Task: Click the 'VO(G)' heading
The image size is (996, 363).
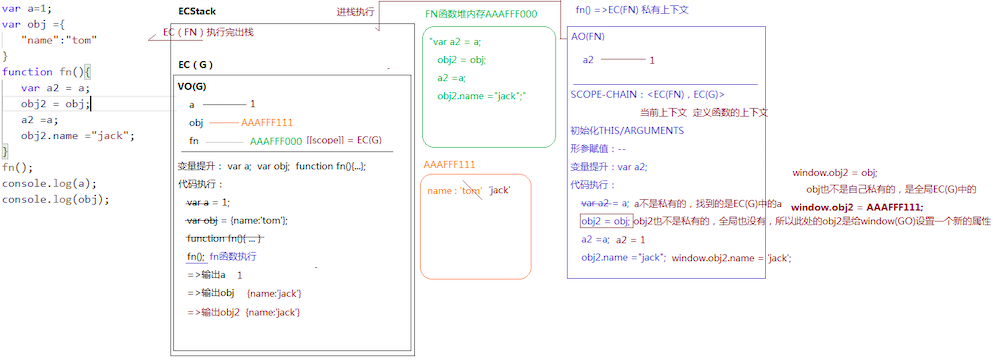Action: coord(192,87)
